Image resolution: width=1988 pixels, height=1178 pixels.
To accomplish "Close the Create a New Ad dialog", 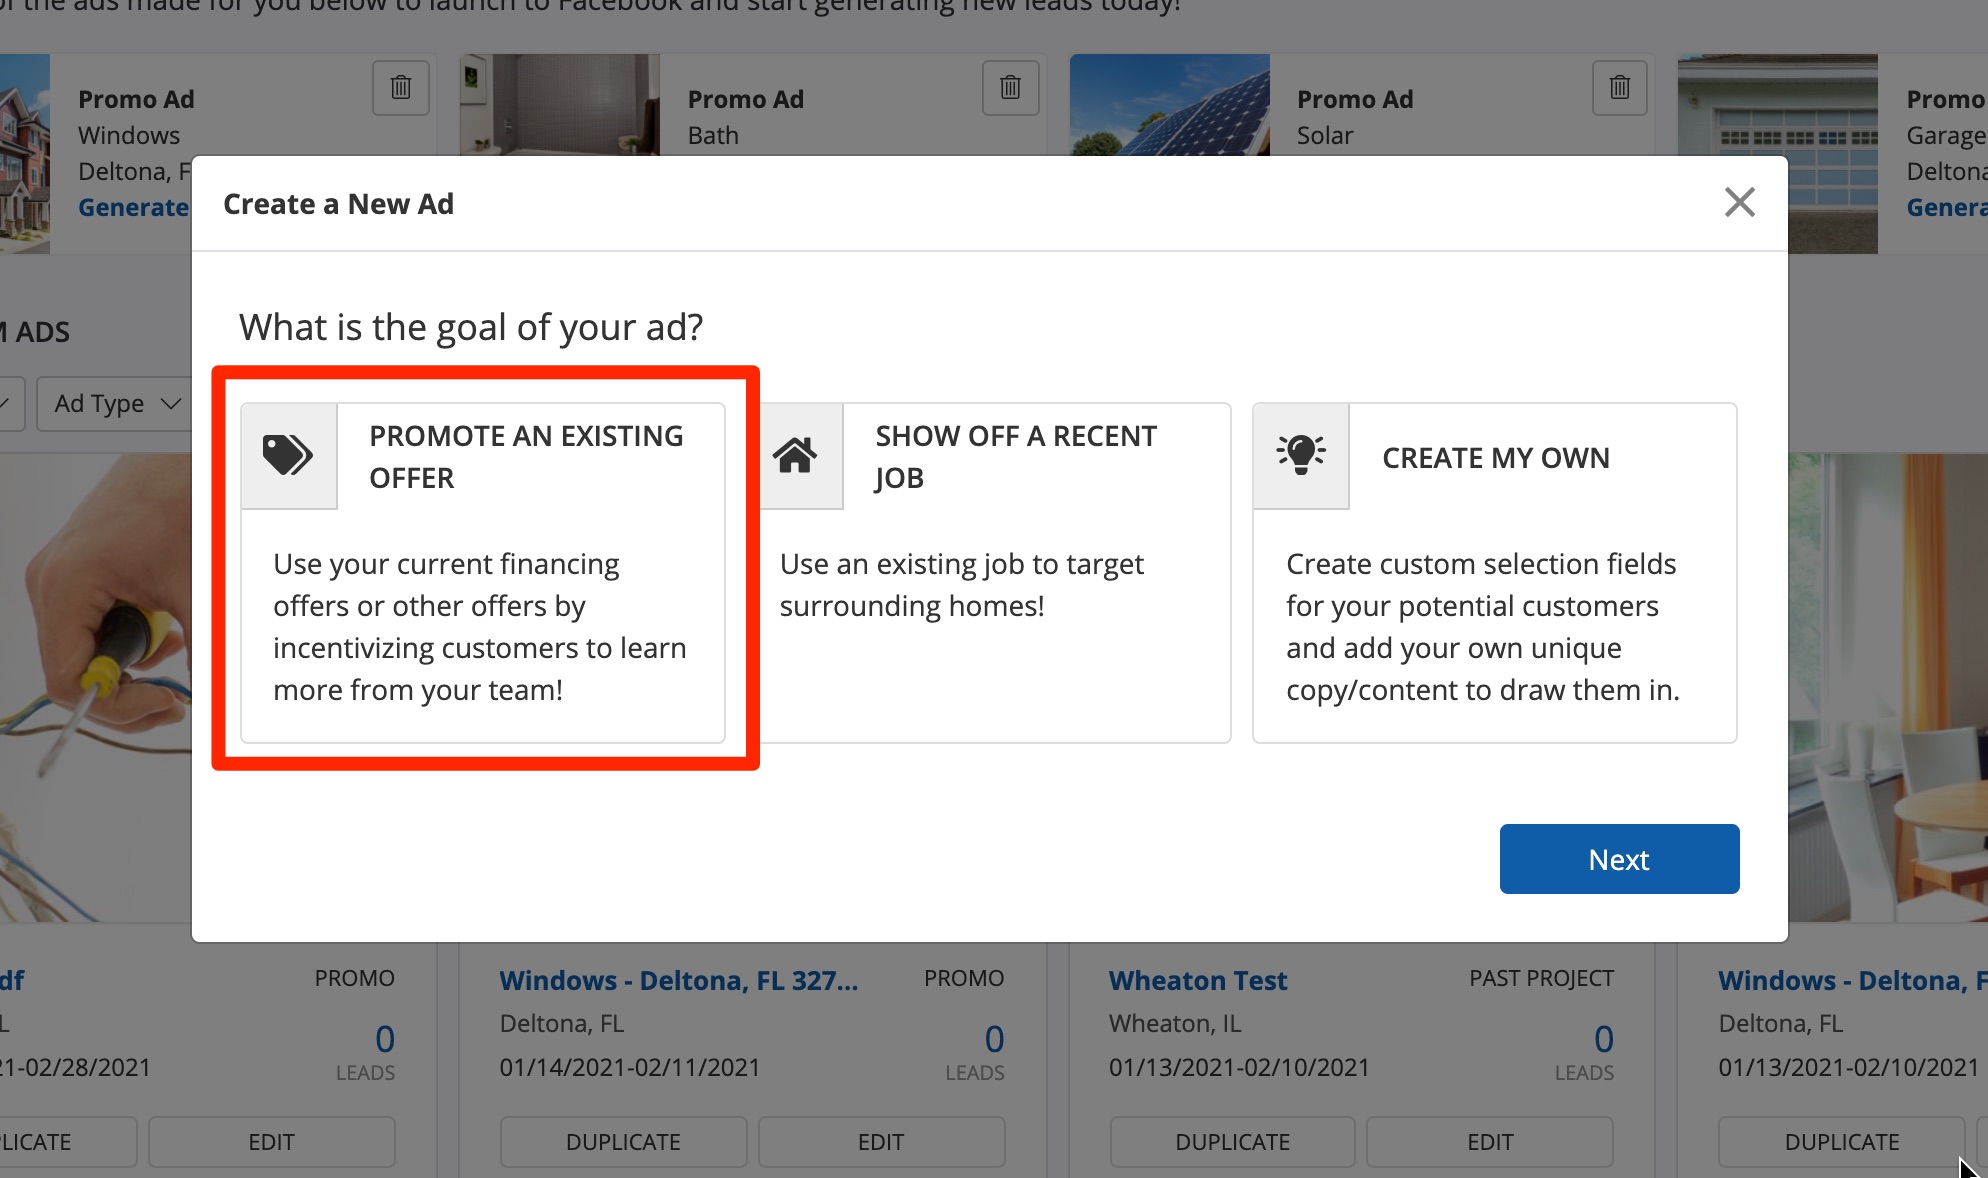I will point(1740,203).
